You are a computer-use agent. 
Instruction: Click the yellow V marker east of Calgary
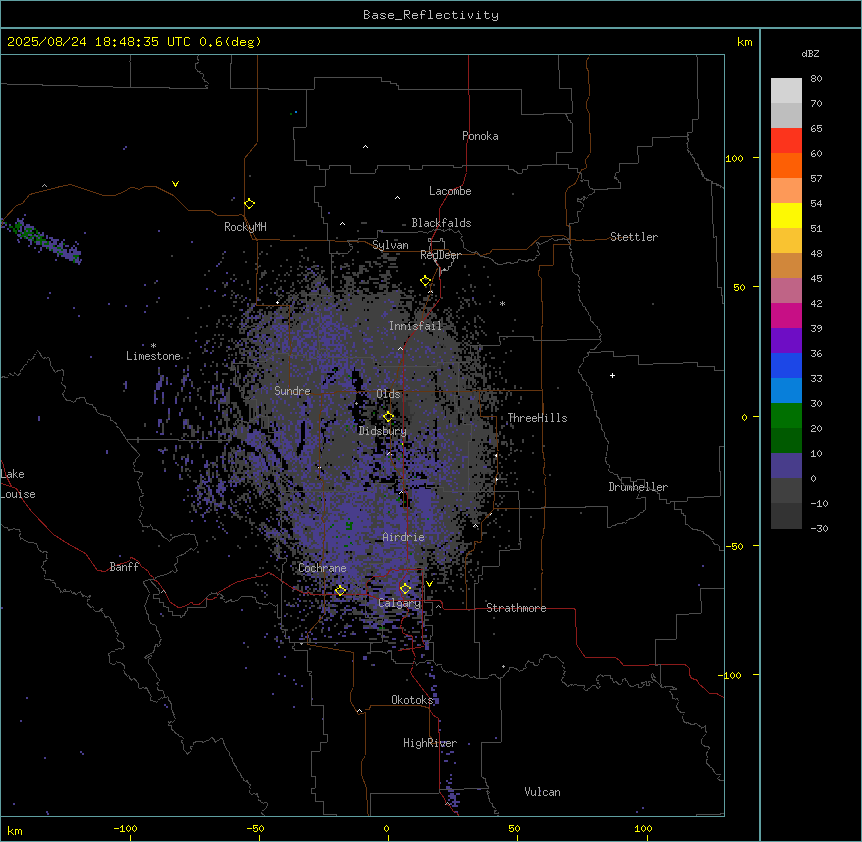[429, 584]
